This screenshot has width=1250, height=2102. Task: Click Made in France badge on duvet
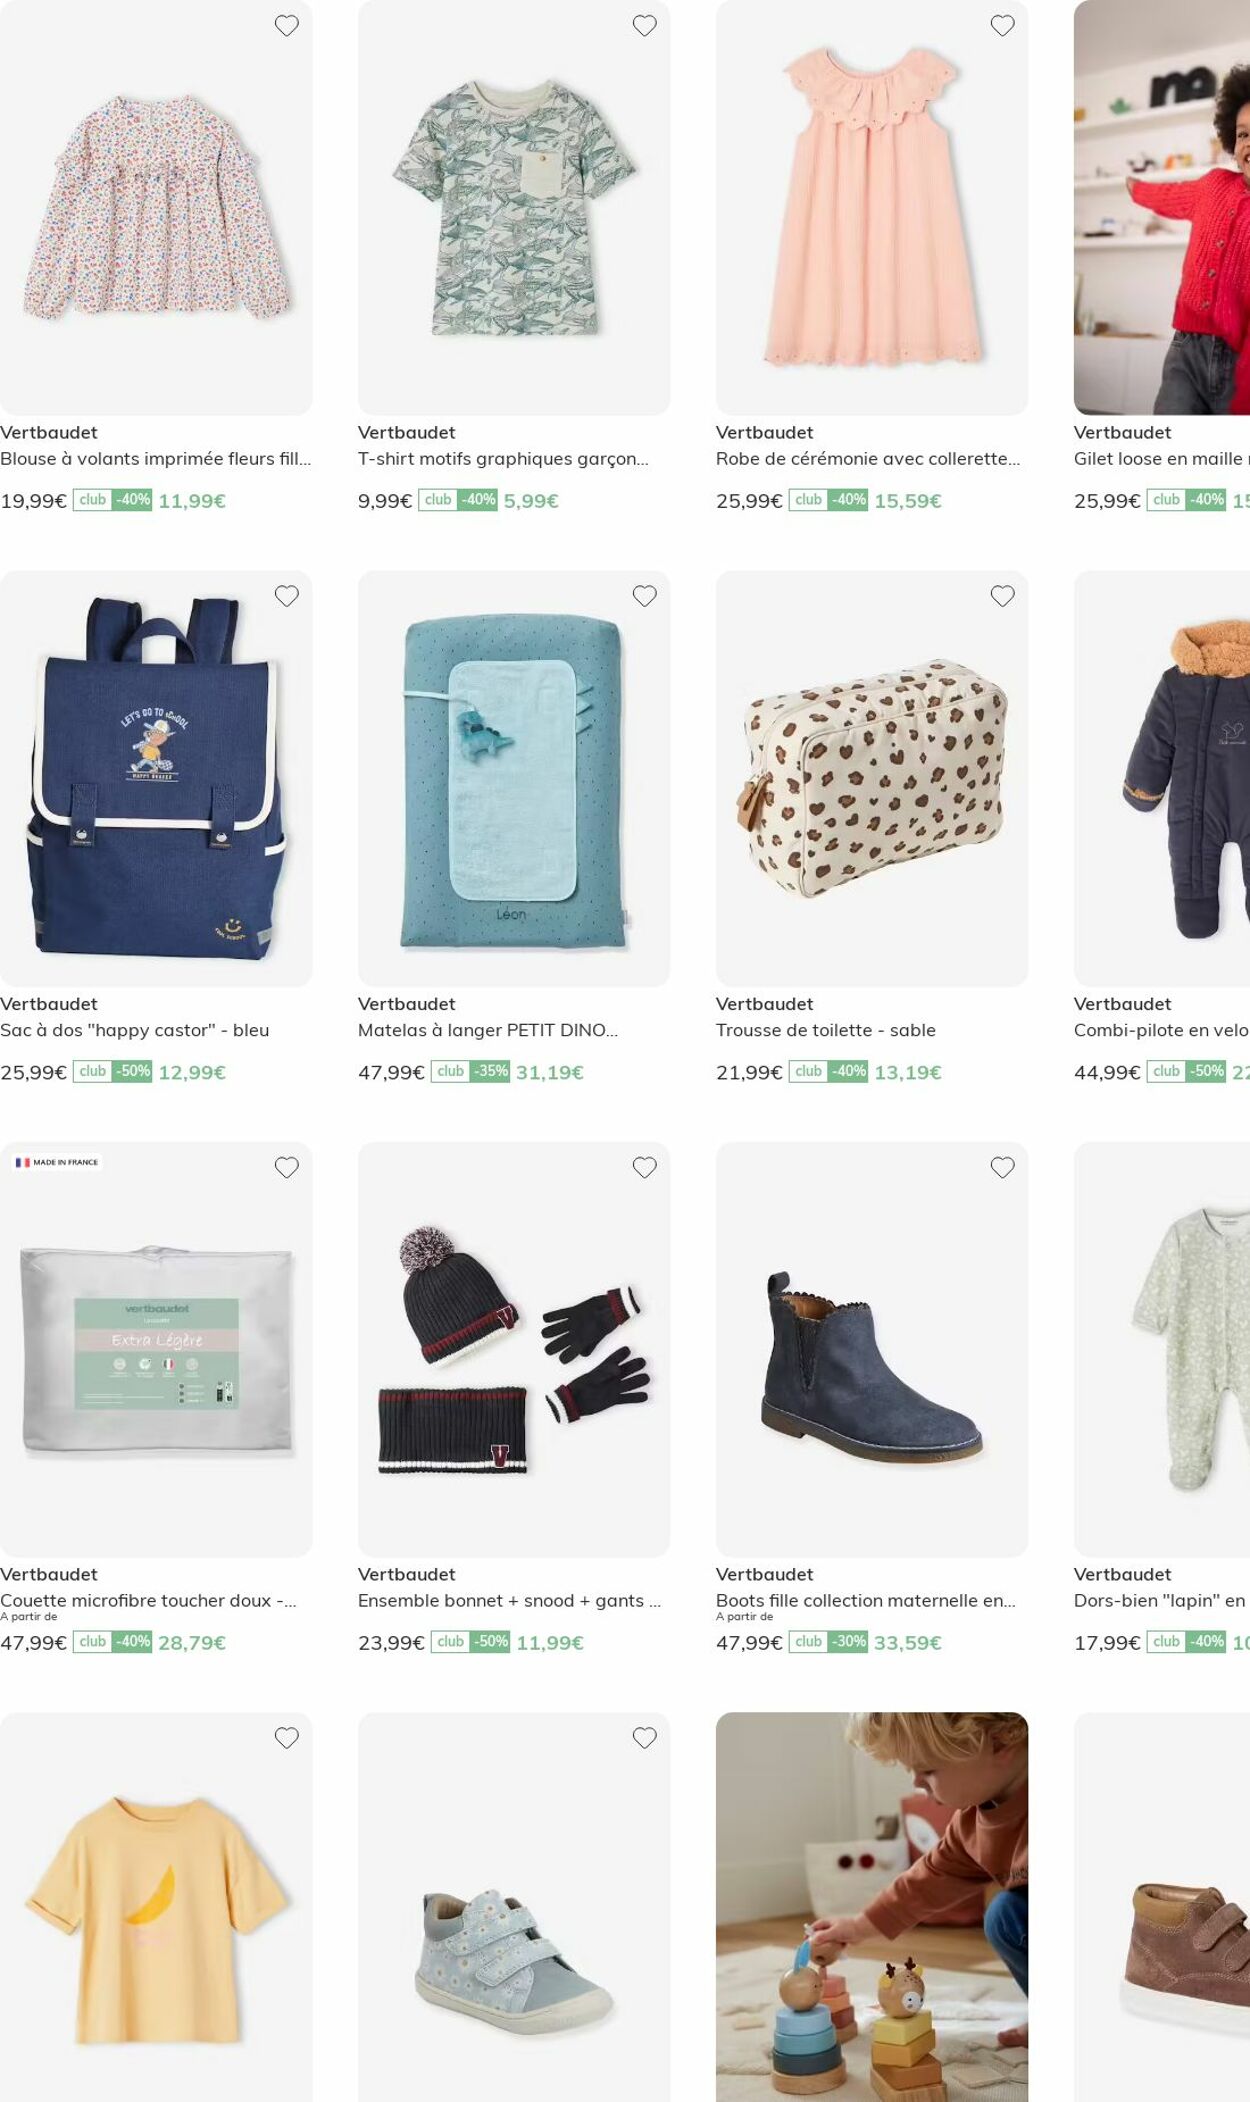(x=57, y=1162)
